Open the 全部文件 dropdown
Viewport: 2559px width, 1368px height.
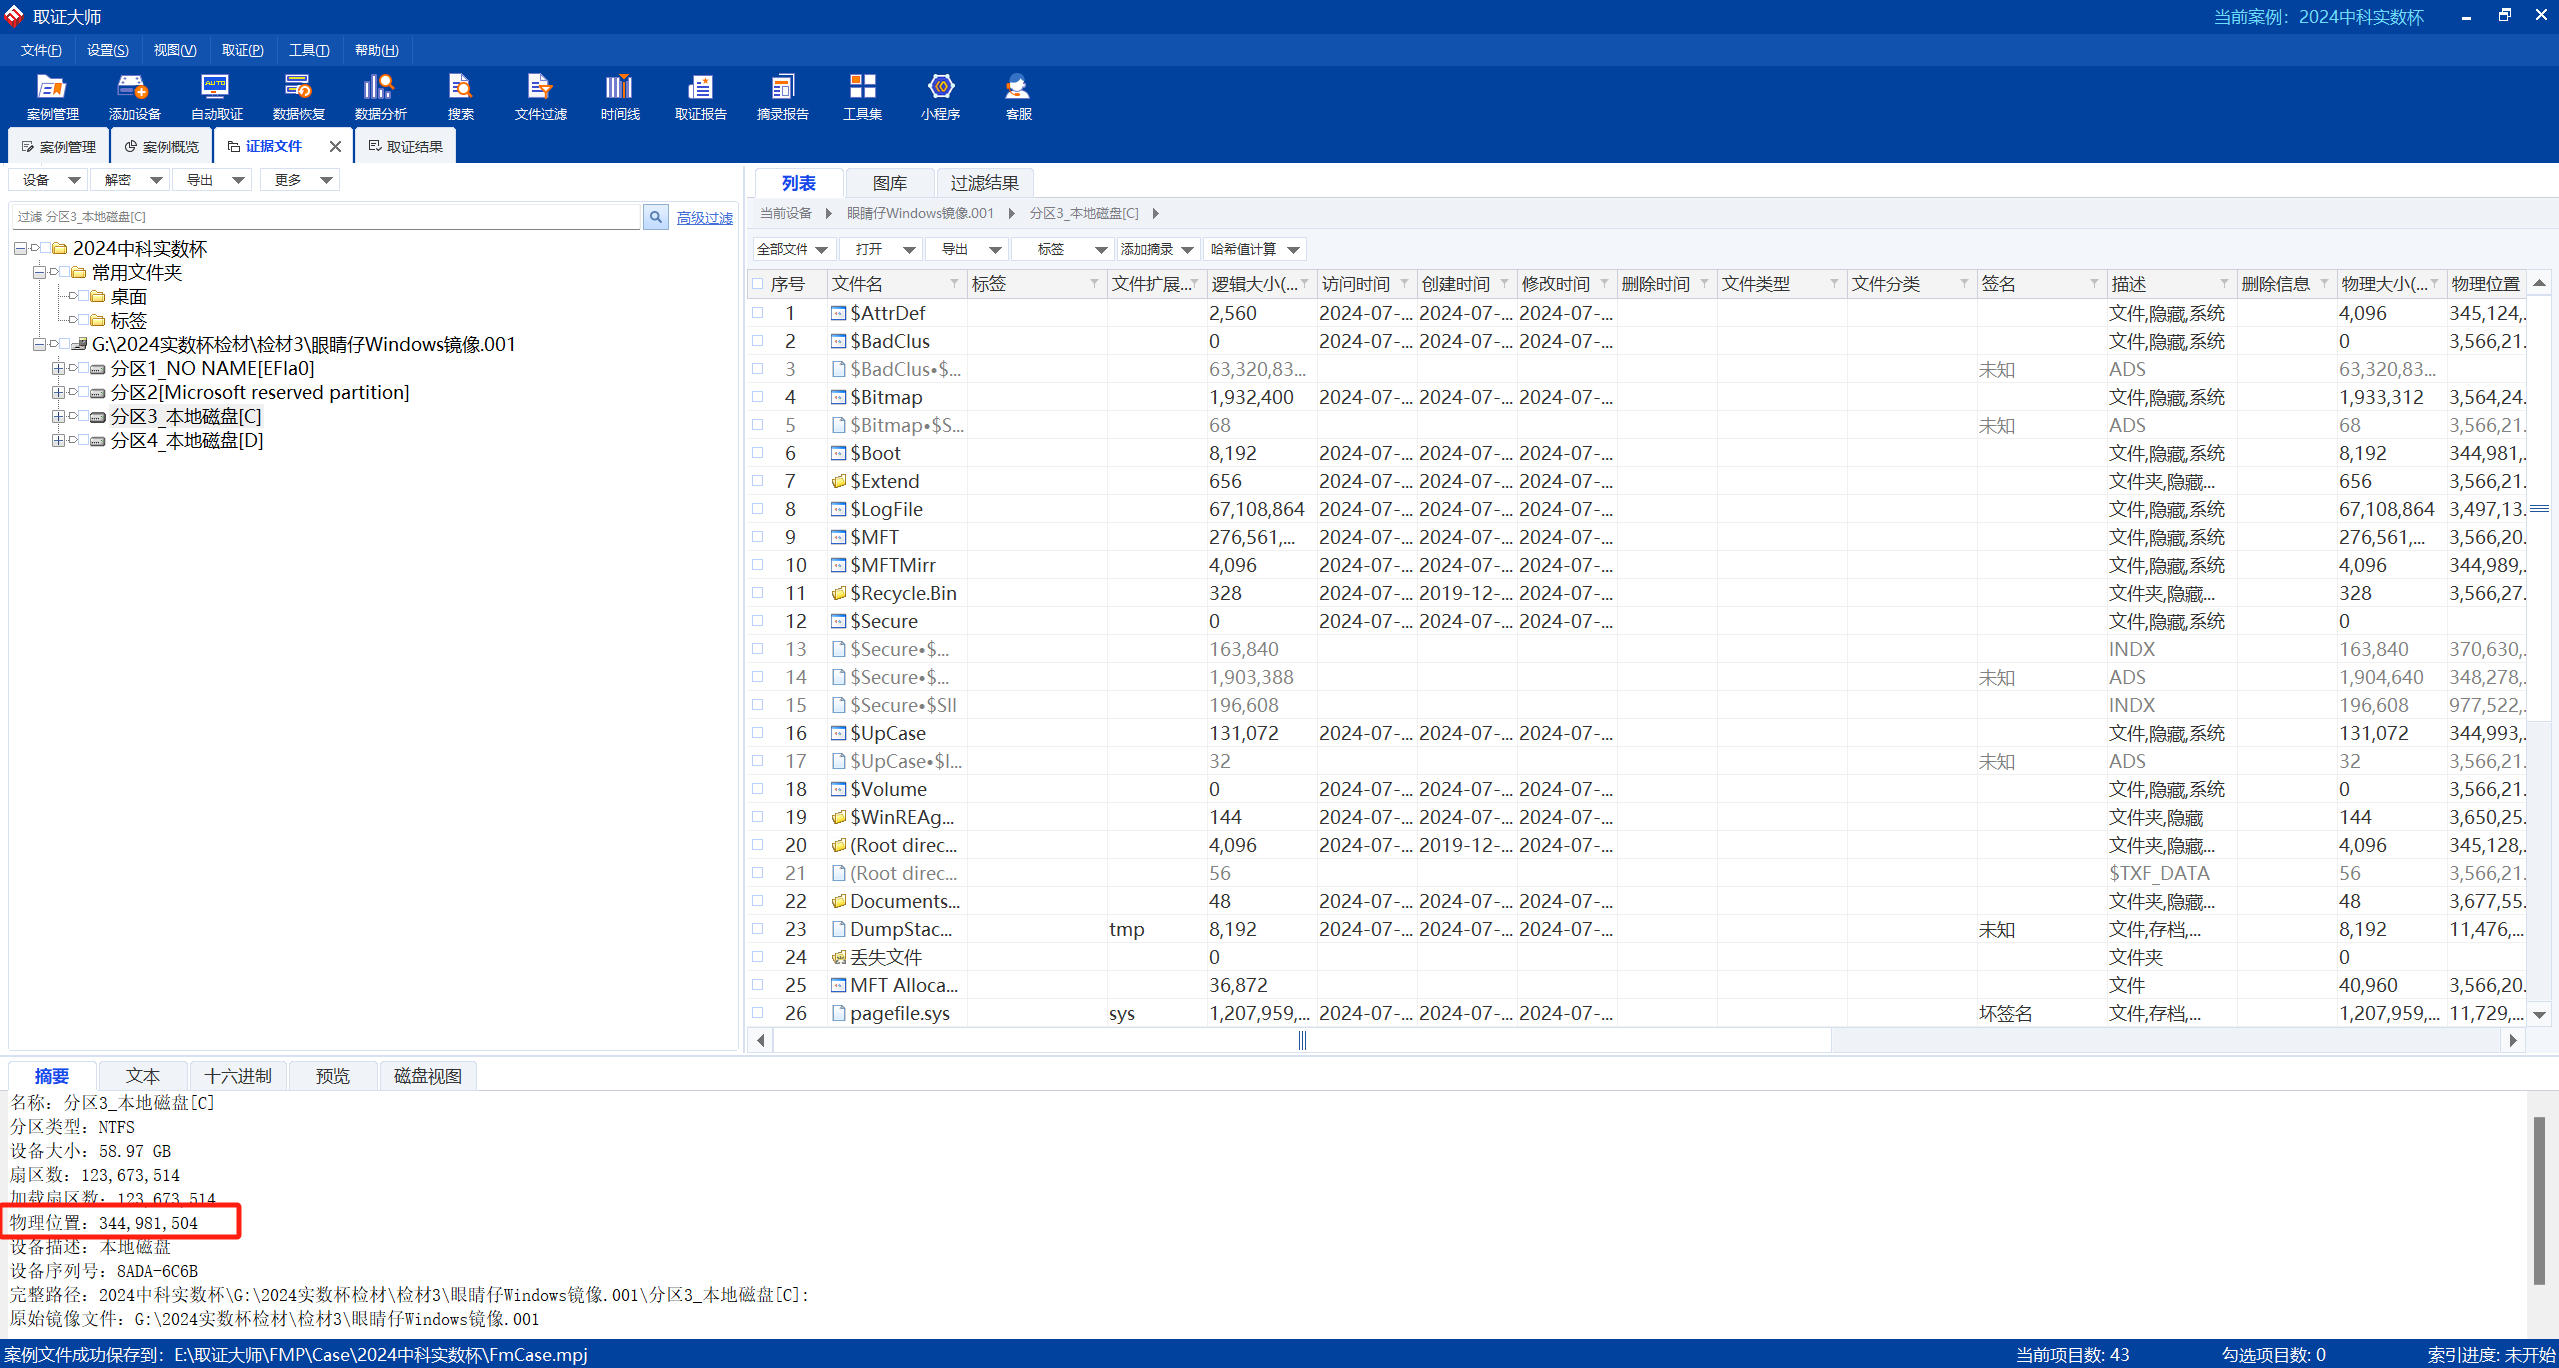pyautogui.click(x=792, y=249)
